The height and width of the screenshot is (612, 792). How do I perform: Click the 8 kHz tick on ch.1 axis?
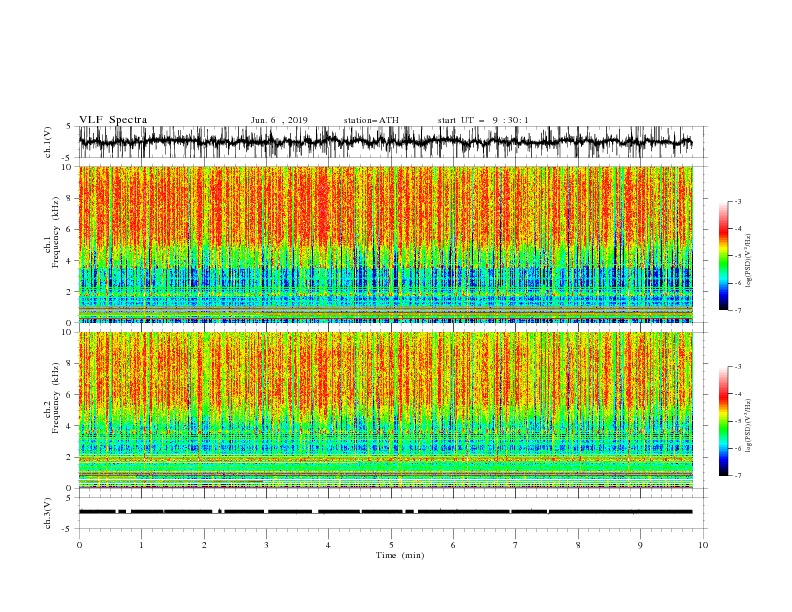pos(70,198)
